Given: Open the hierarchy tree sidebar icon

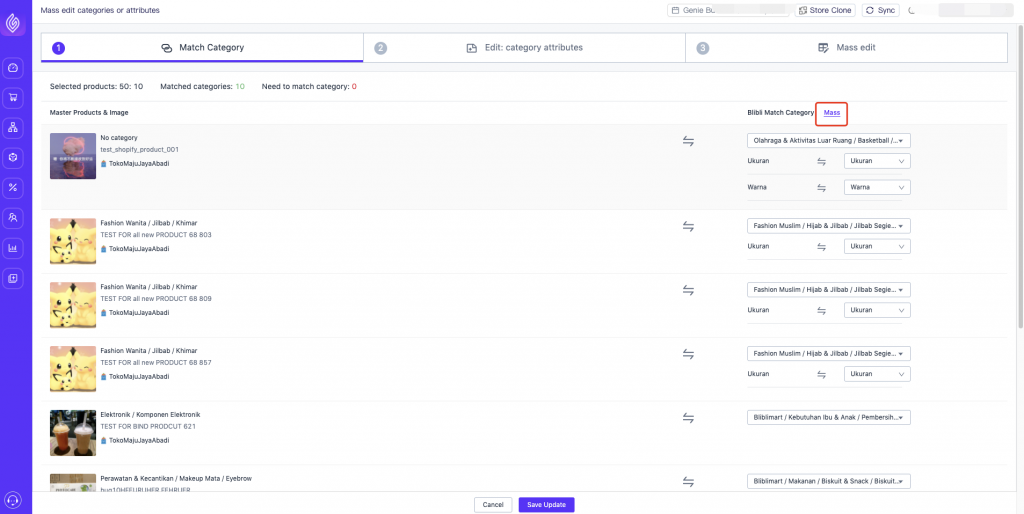Looking at the screenshot, I should point(13,128).
